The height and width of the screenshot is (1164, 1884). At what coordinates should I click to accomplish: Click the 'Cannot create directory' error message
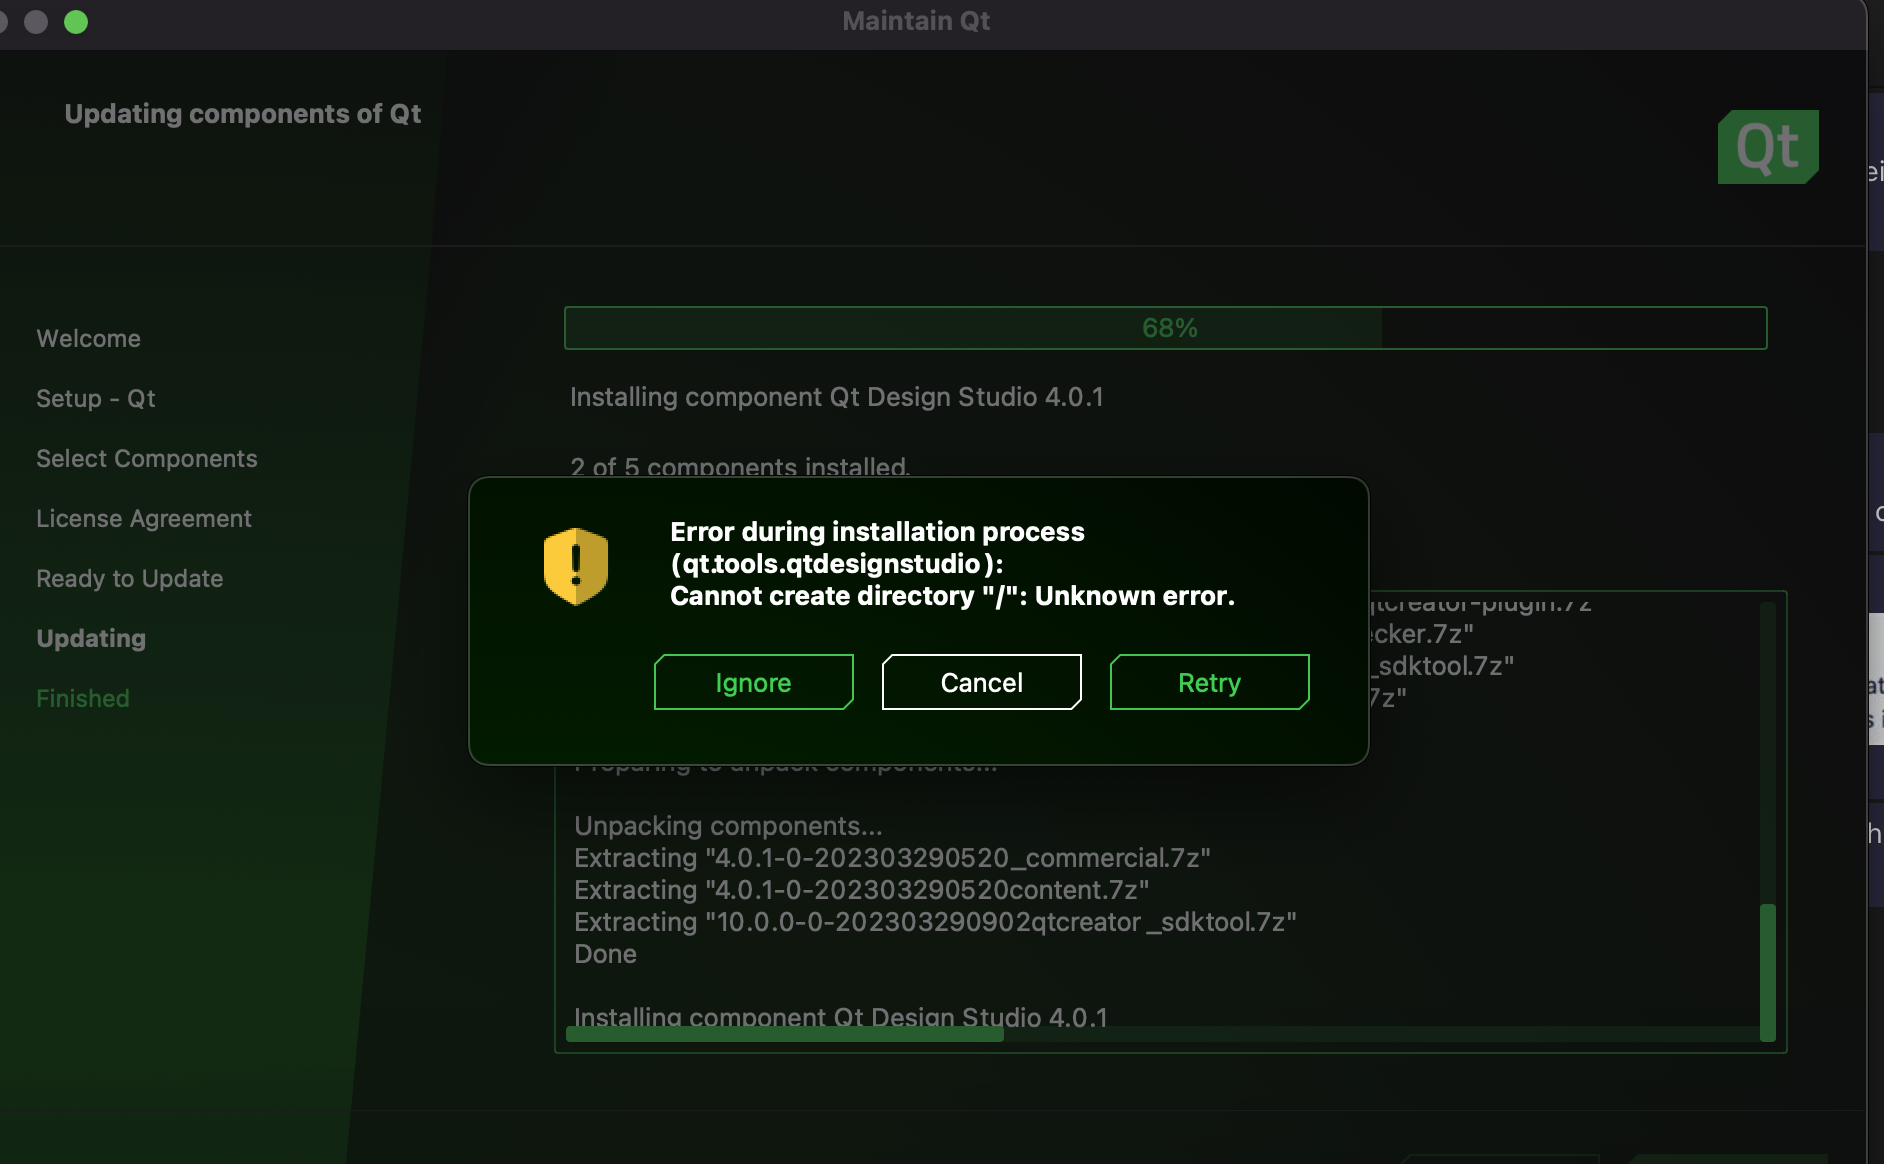pos(952,596)
